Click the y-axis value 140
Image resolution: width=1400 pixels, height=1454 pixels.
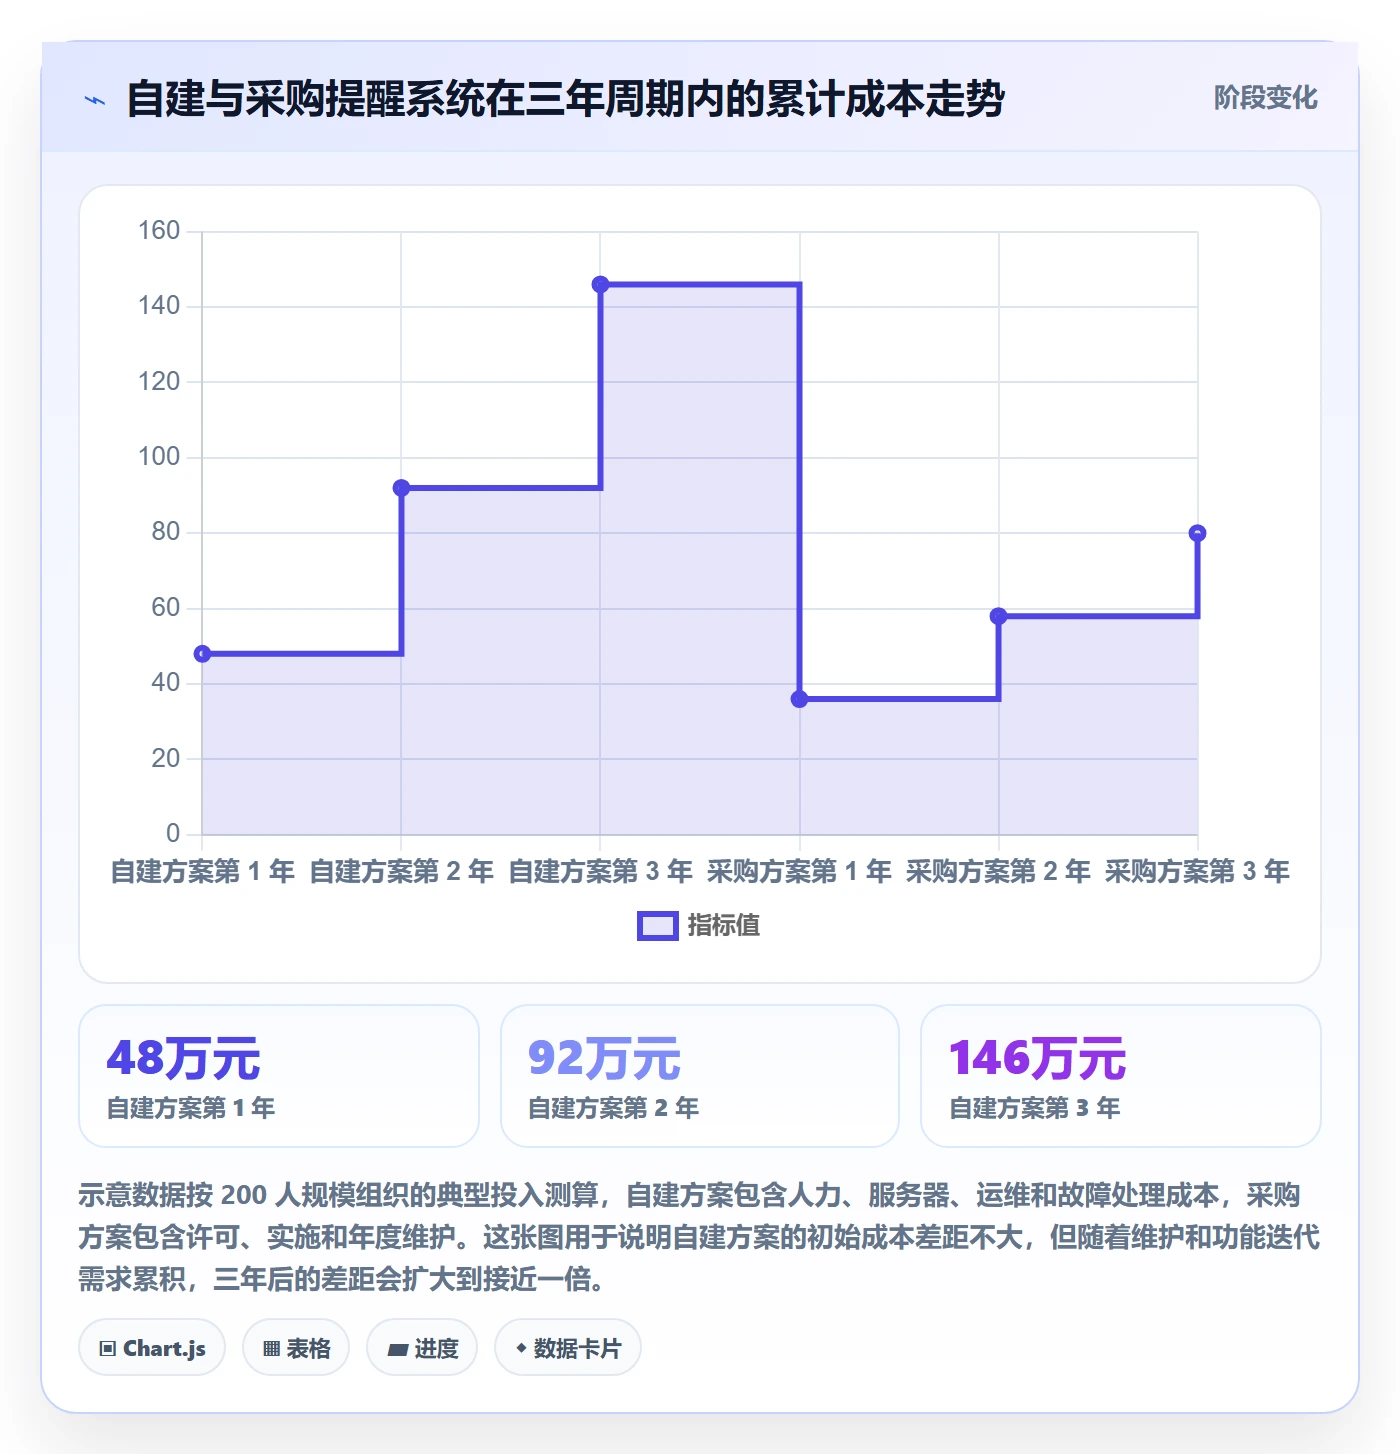[159, 306]
